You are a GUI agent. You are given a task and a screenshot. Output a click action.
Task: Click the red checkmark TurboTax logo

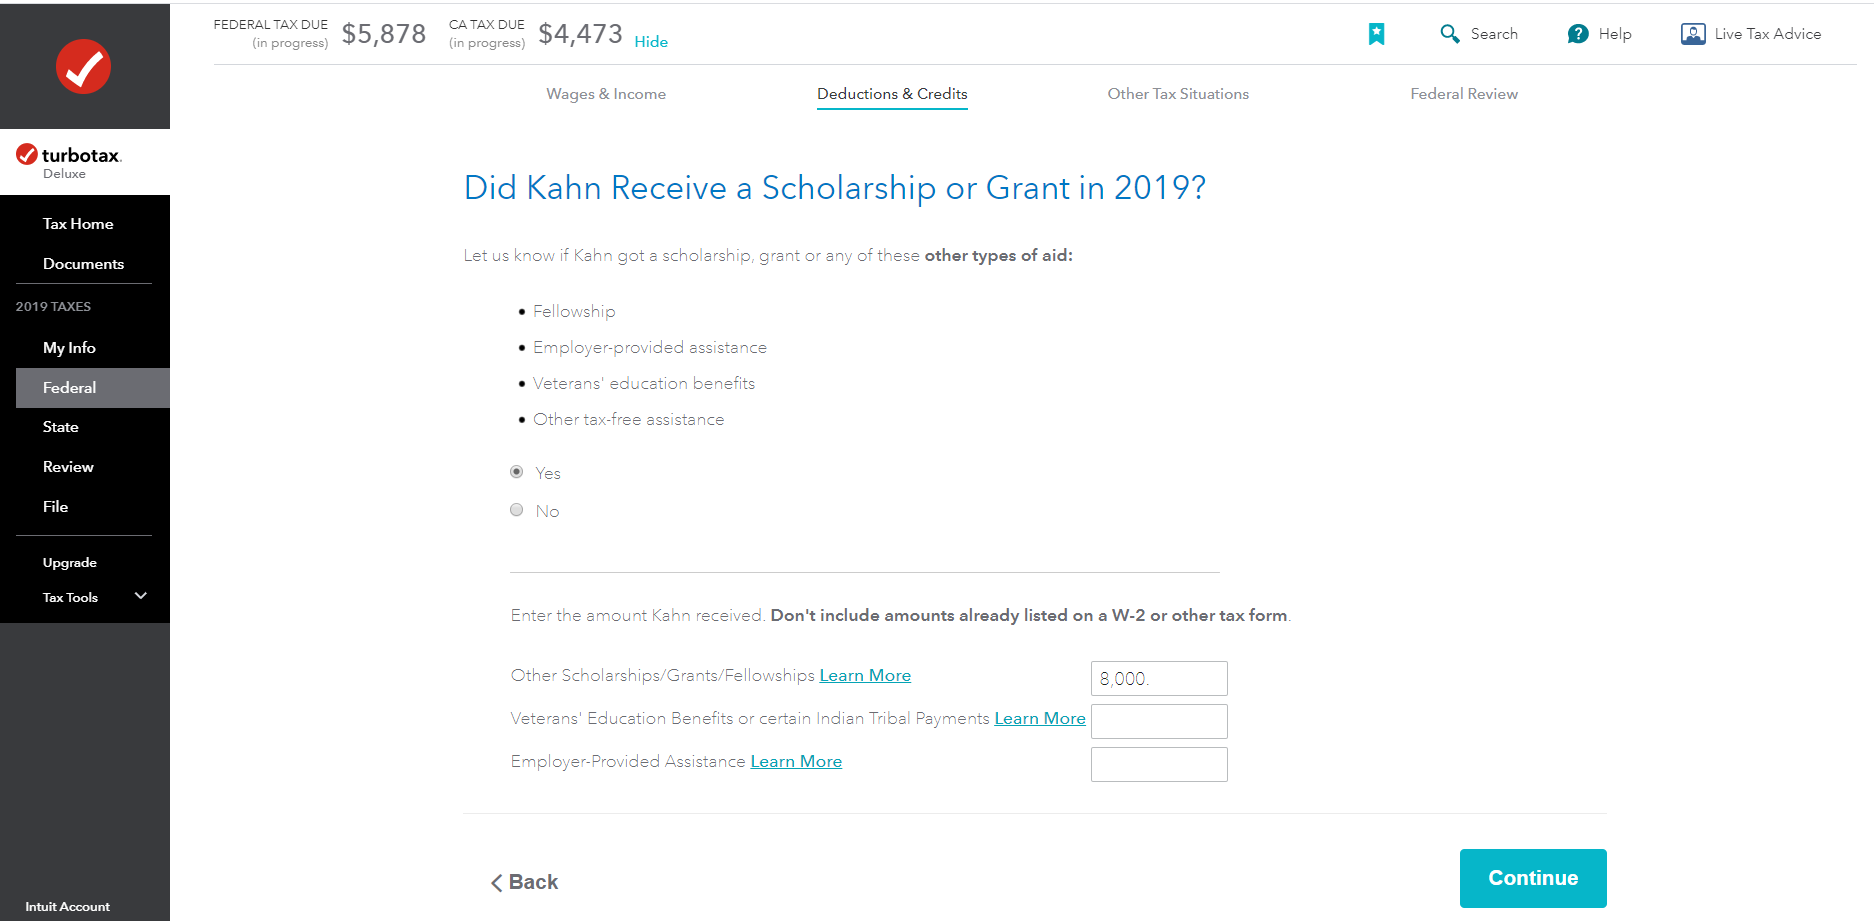point(83,67)
